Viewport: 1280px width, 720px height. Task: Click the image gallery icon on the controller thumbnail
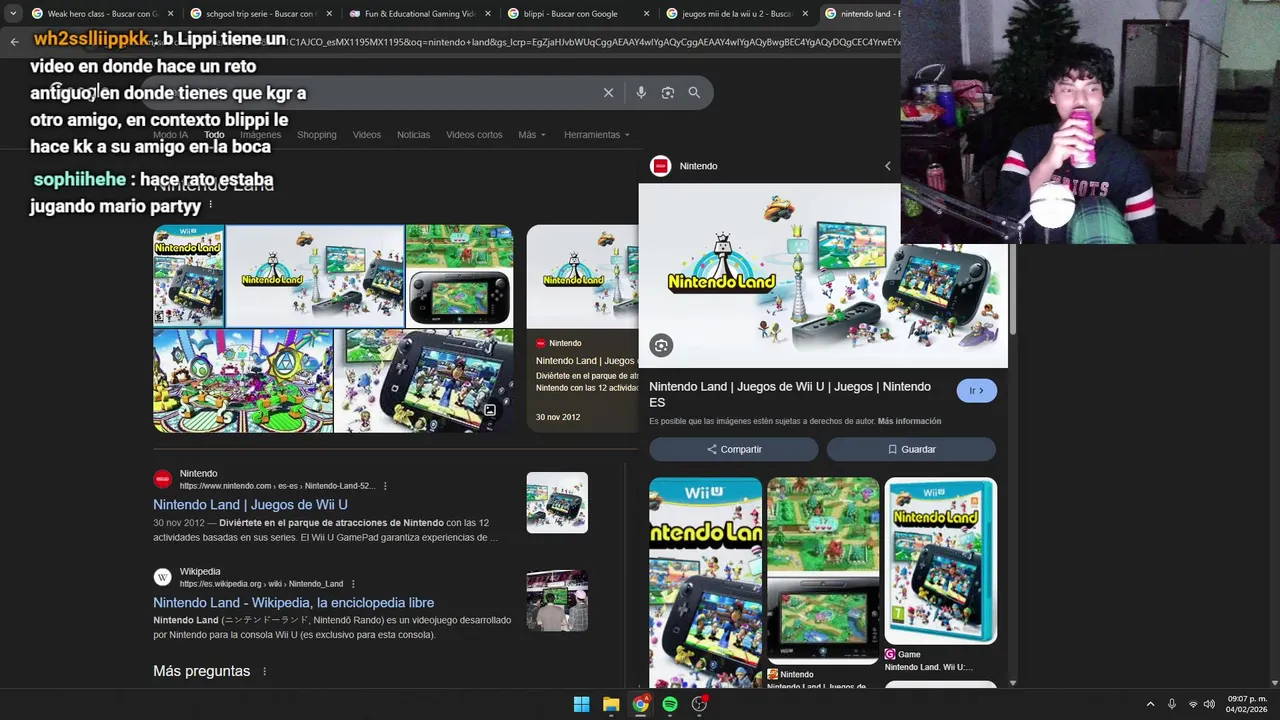pos(490,410)
